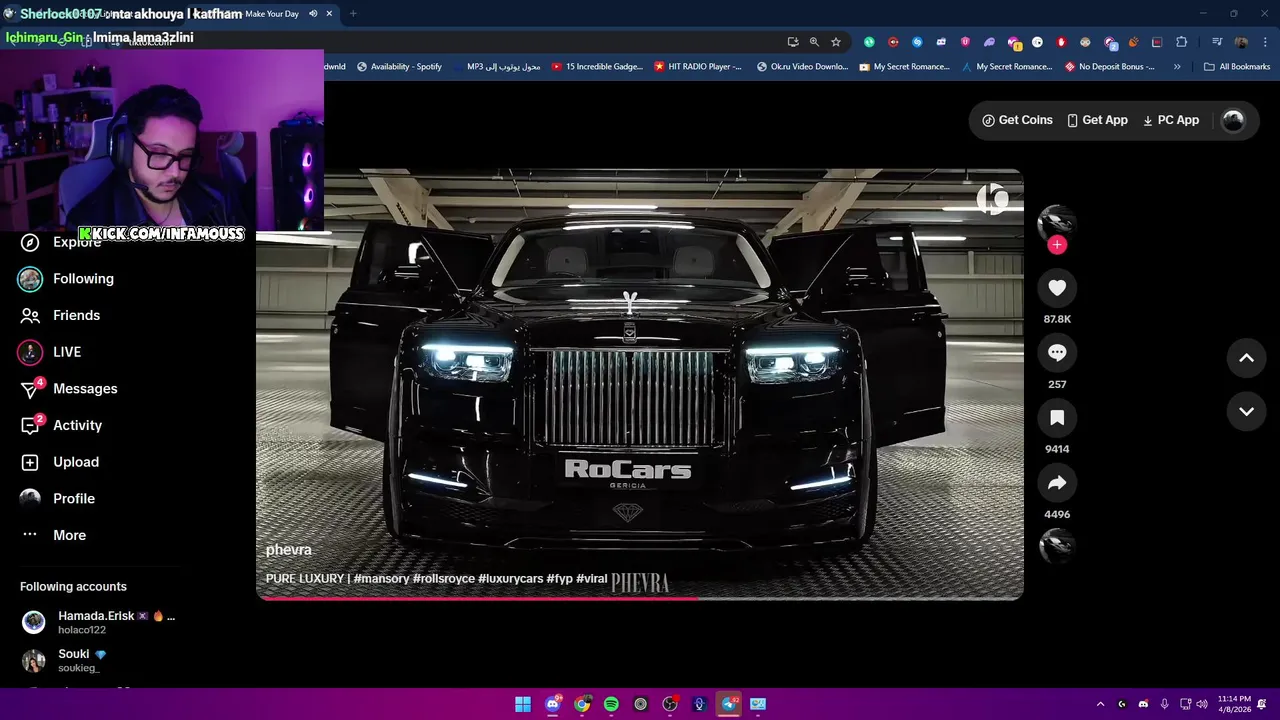Open the All Bookmarks folder
This screenshot has width=1280, height=720.
point(1237,67)
